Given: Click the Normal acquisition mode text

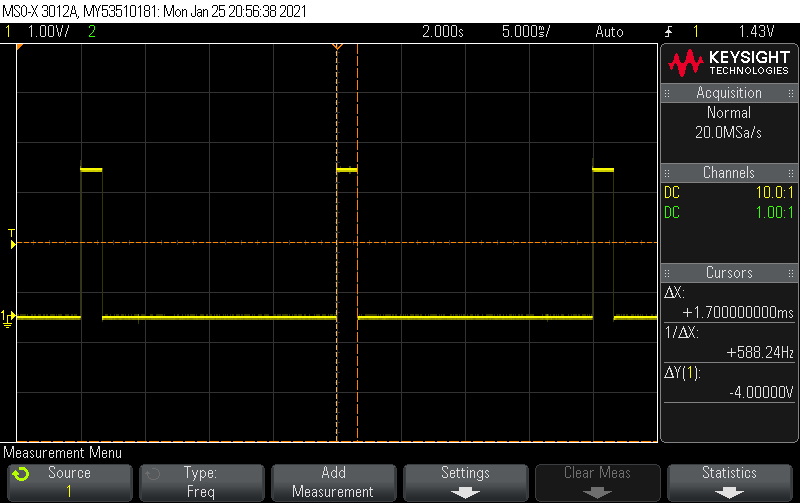Looking at the screenshot, I should tap(729, 113).
